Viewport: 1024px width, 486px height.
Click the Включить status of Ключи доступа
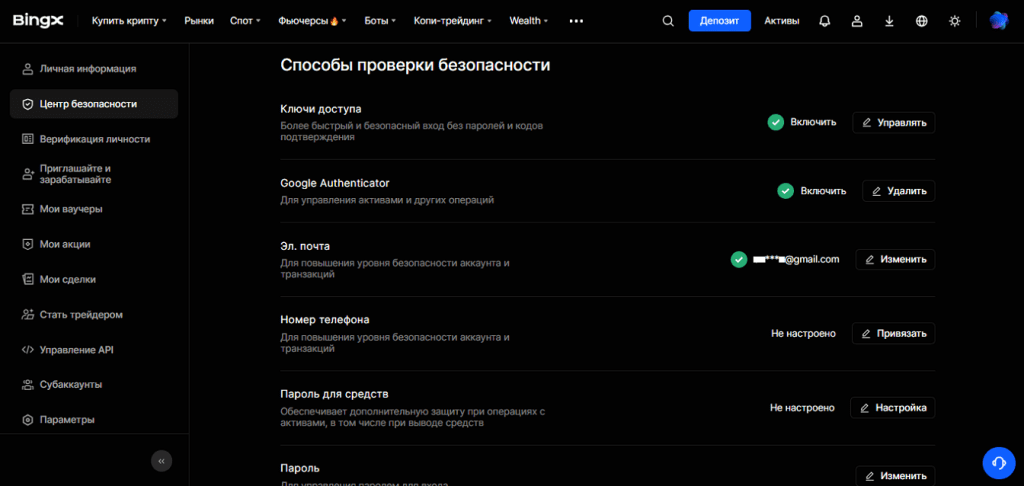tap(813, 122)
